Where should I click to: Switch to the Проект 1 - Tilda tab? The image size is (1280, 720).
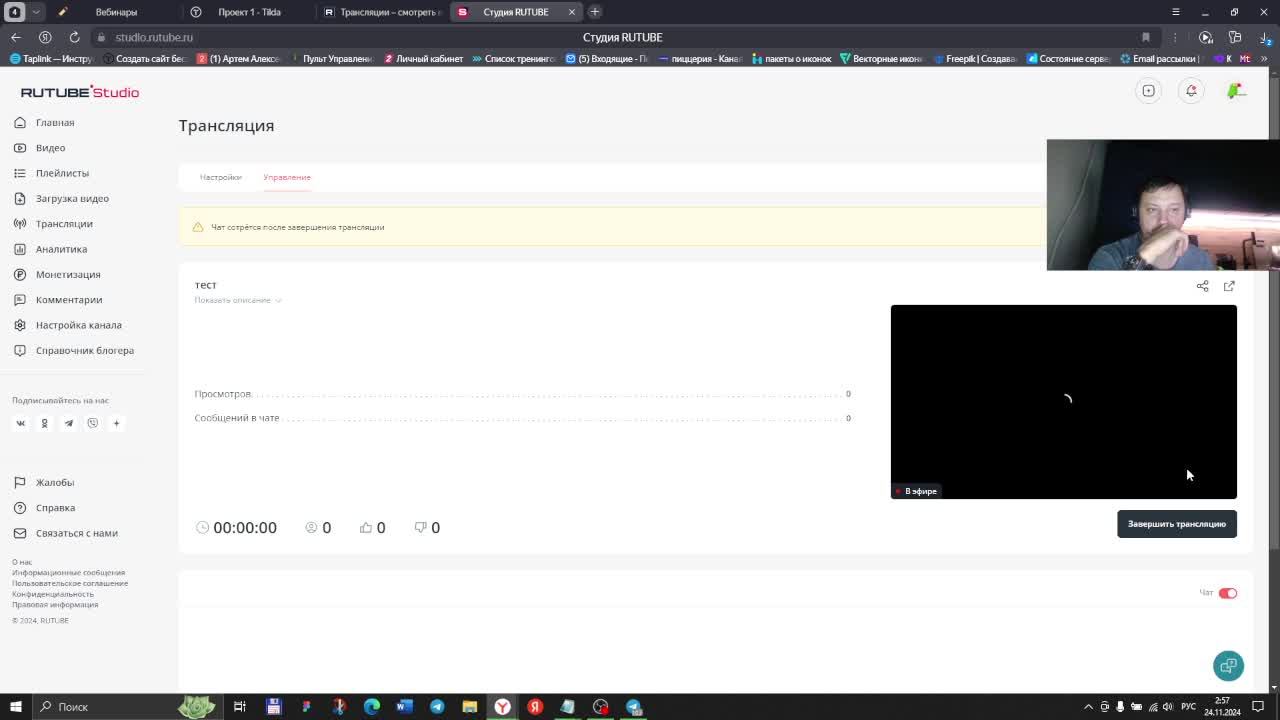pos(249,12)
